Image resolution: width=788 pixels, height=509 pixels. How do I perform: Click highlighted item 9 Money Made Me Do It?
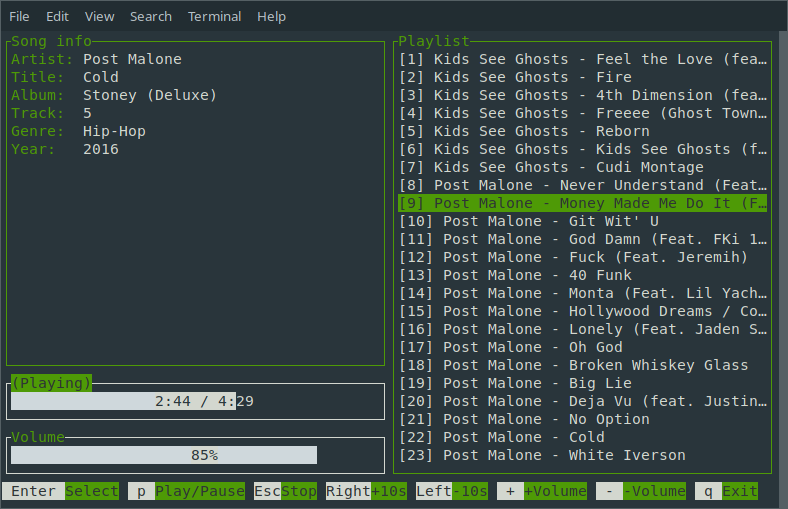click(583, 203)
